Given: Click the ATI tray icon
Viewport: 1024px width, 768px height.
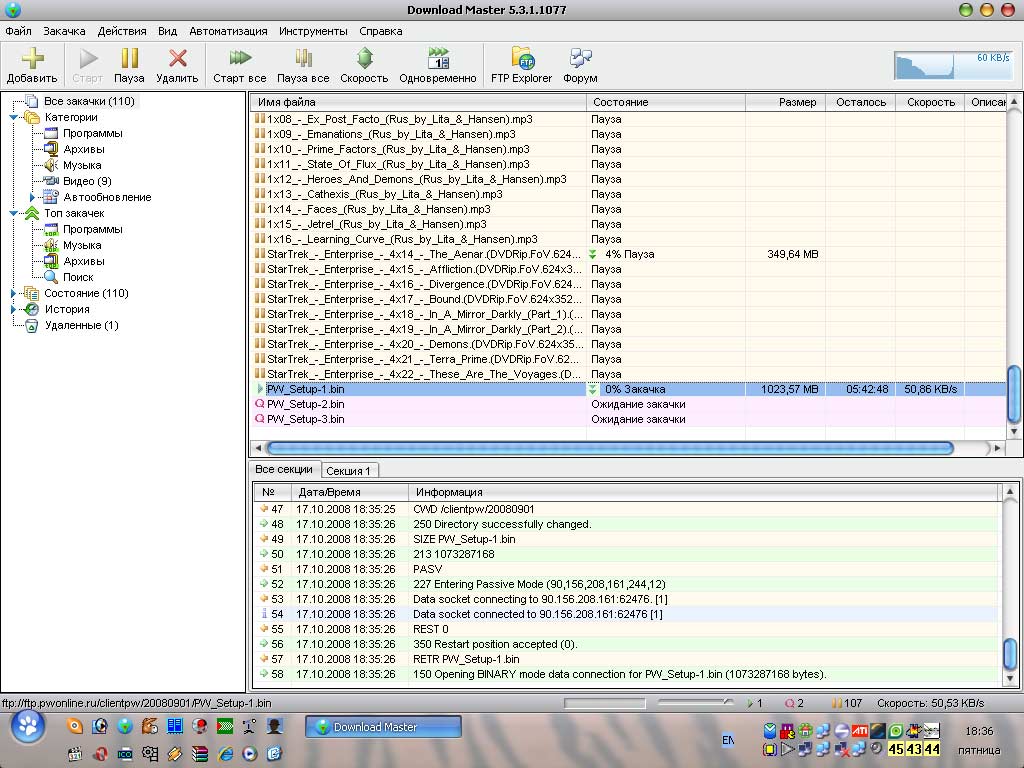Looking at the screenshot, I should coord(860,731).
